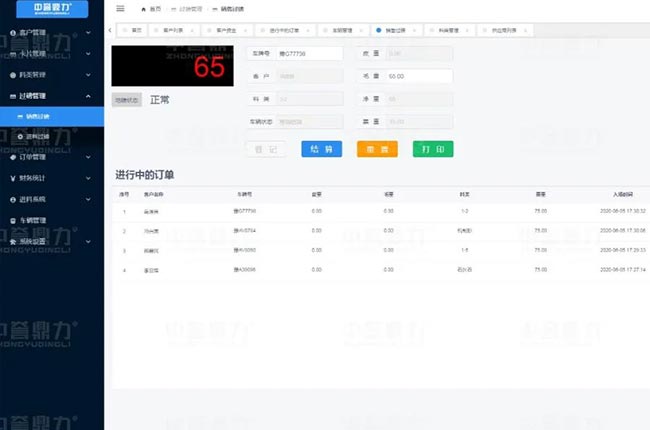Click the 料类管理 sidebar icon
The width and height of the screenshot is (650, 430).
(13, 75)
